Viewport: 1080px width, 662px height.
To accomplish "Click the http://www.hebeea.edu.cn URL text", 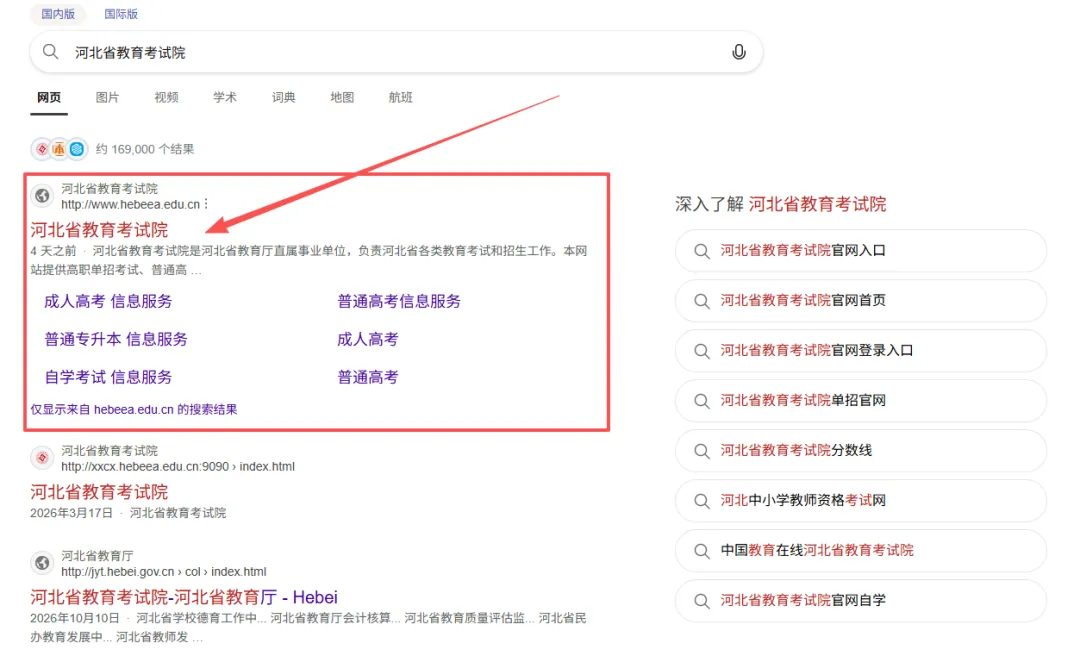I will tap(130, 204).
